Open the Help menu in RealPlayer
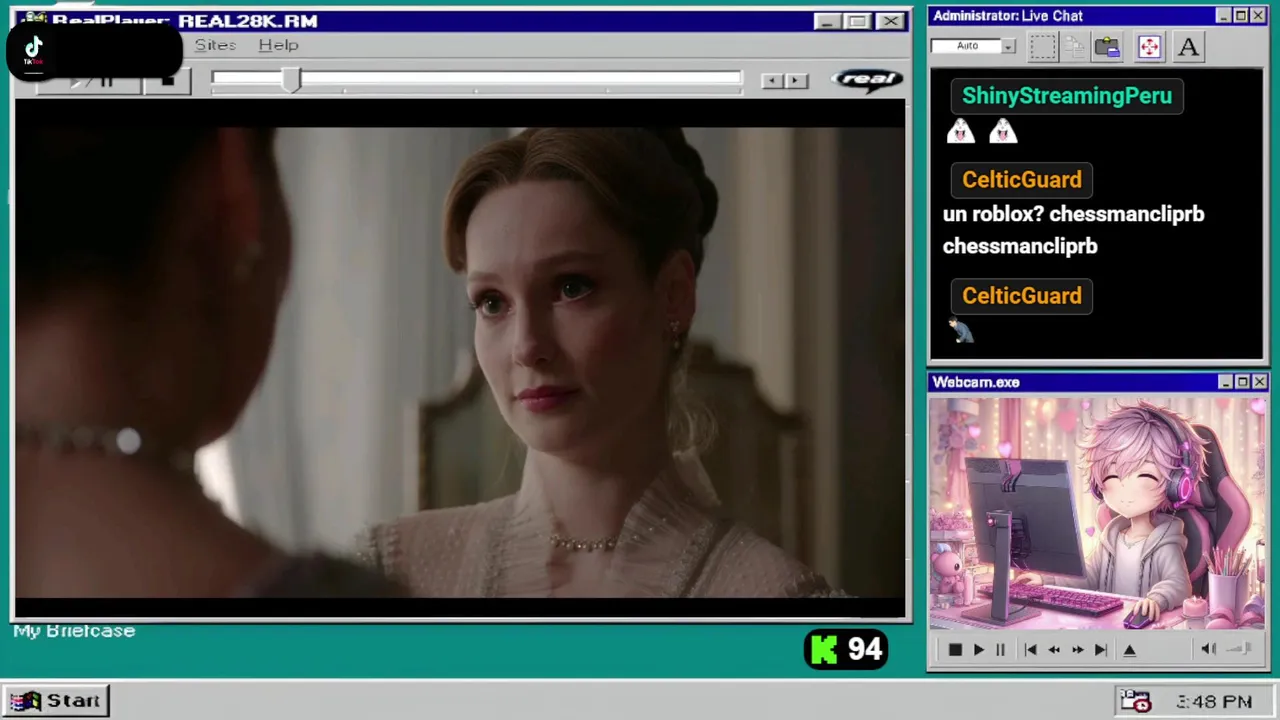Viewport: 1280px width, 720px height. (x=278, y=45)
